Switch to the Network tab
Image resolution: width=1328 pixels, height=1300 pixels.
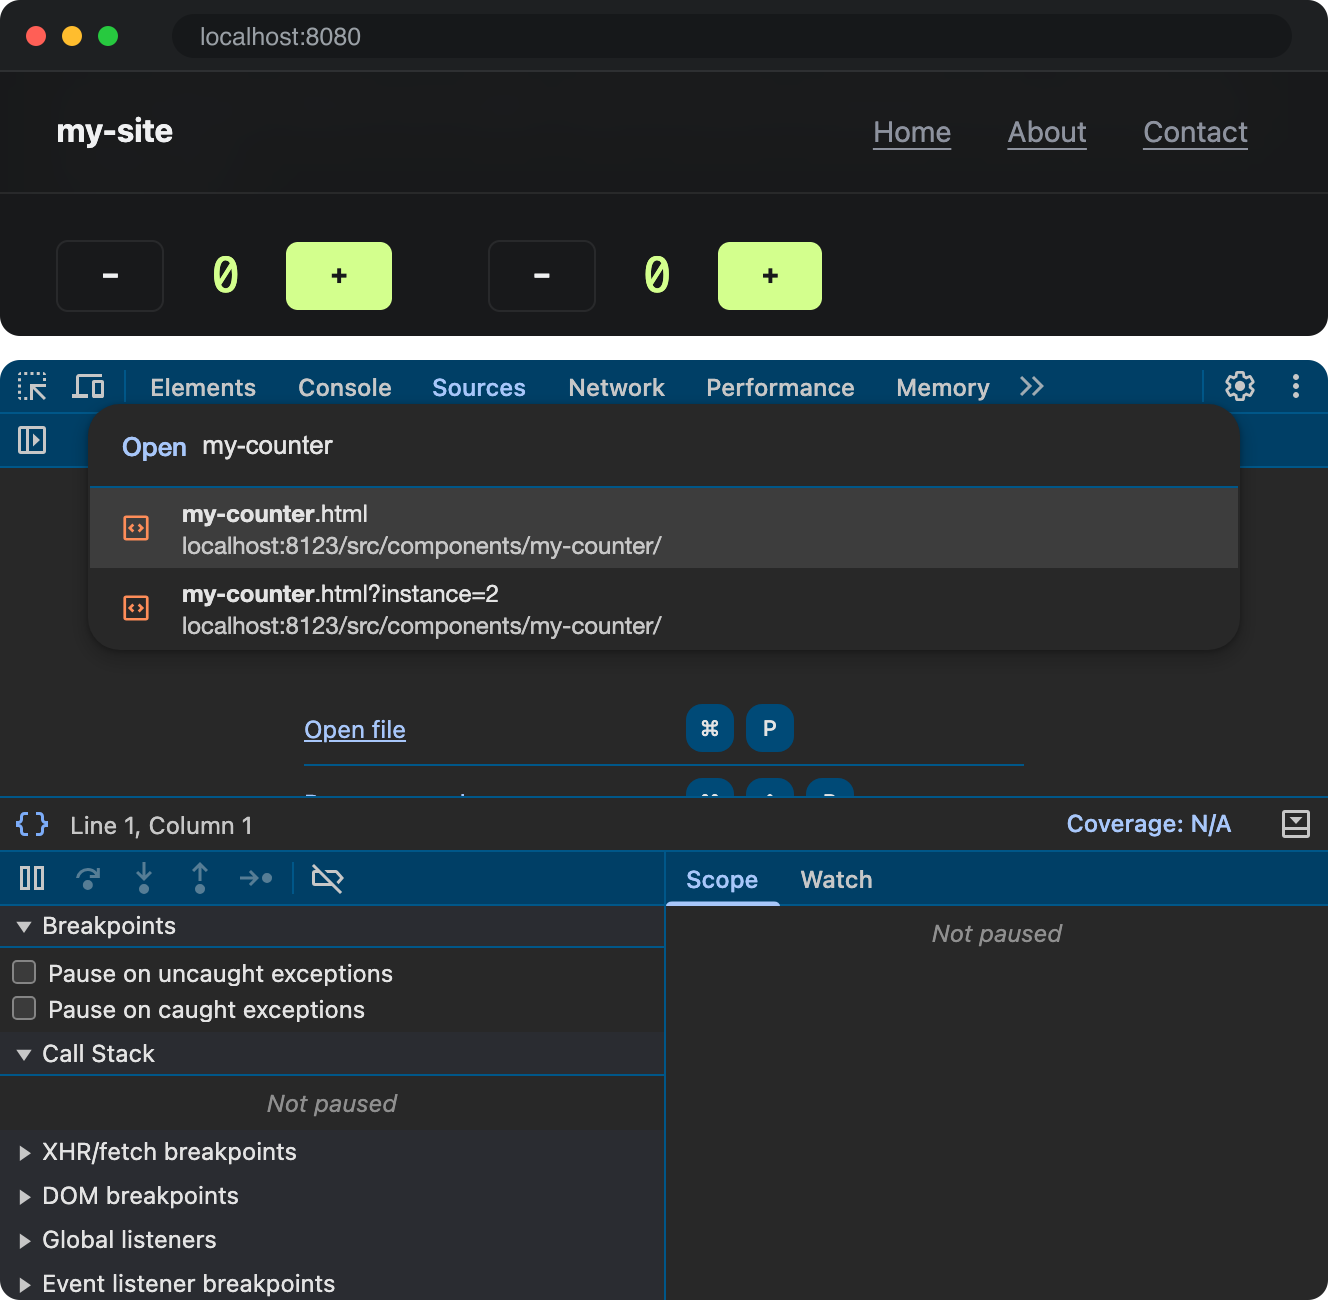click(x=616, y=388)
